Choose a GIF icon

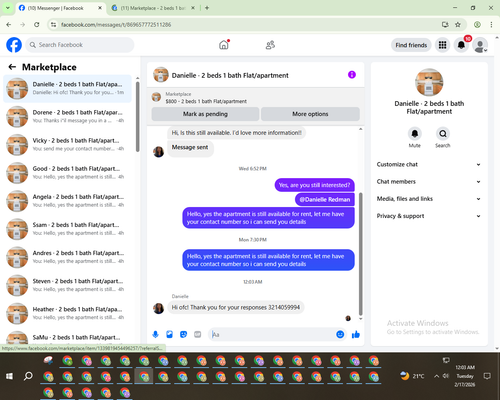tap(198, 334)
